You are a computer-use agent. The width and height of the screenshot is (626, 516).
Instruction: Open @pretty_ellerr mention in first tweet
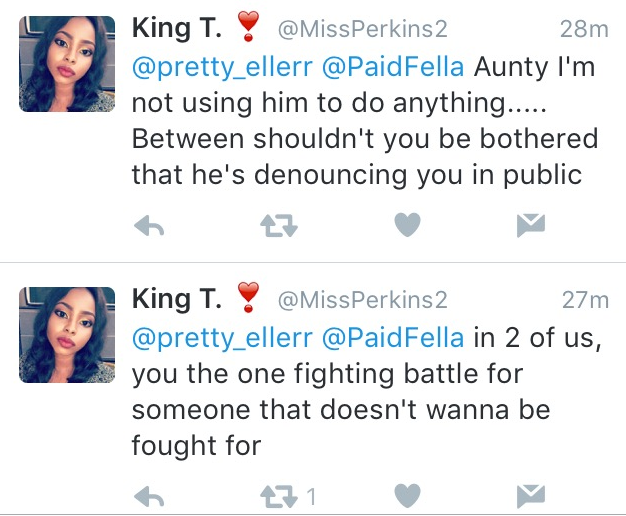click(222, 67)
